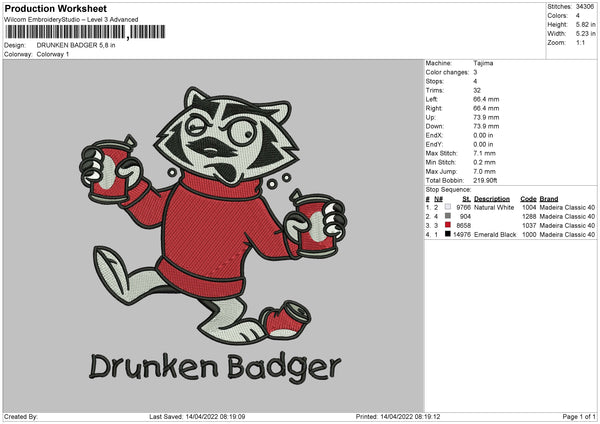Click thread code 1004
The width and height of the screenshot is (600, 424).
point(529,207)
